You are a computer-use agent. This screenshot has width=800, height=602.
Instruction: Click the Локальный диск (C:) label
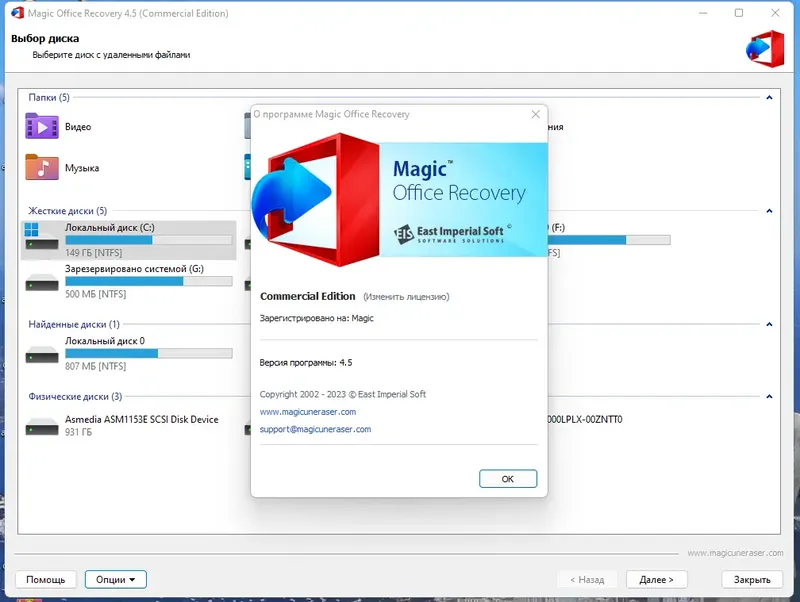tap(110, 228)
